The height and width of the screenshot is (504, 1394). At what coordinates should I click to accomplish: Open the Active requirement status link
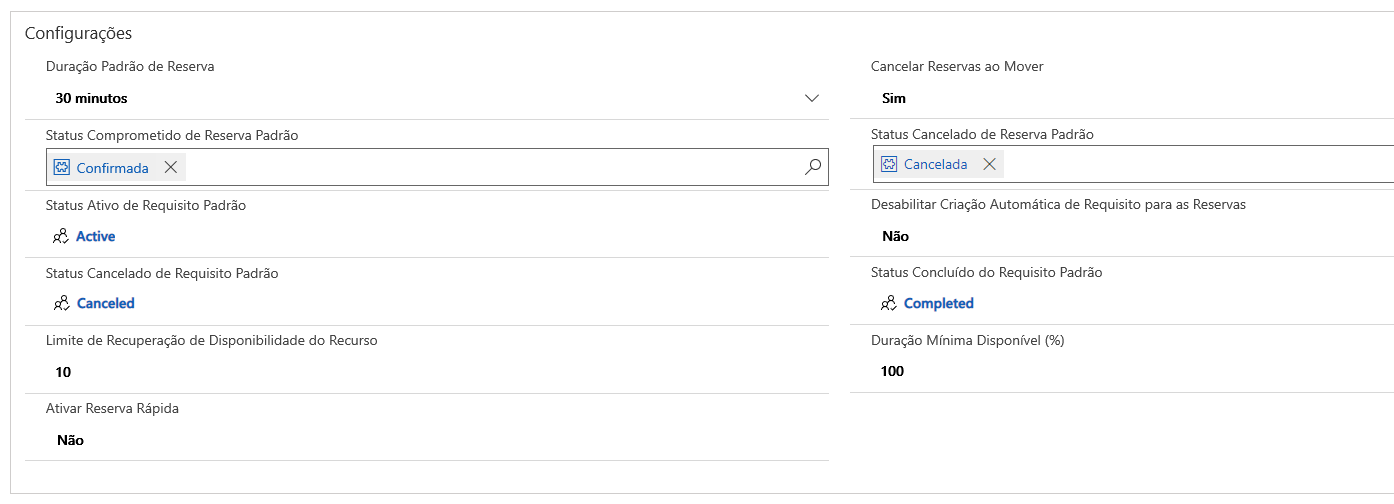point(96,236)
